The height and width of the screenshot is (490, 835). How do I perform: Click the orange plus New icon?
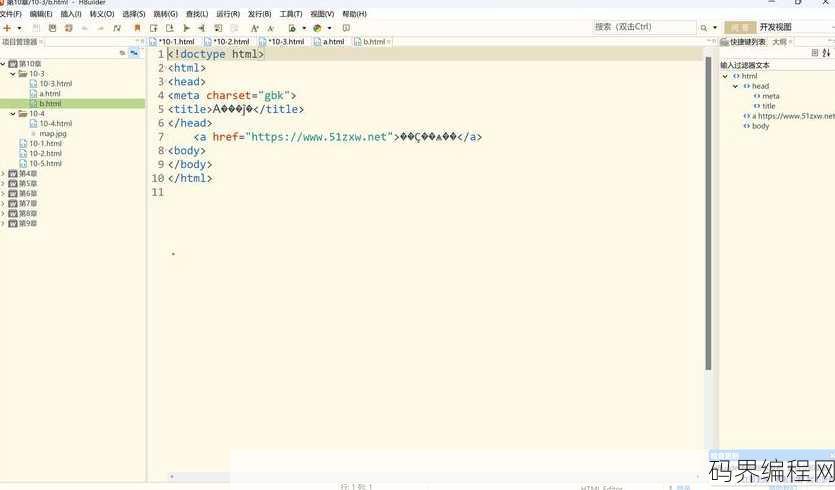pos(7,28)
